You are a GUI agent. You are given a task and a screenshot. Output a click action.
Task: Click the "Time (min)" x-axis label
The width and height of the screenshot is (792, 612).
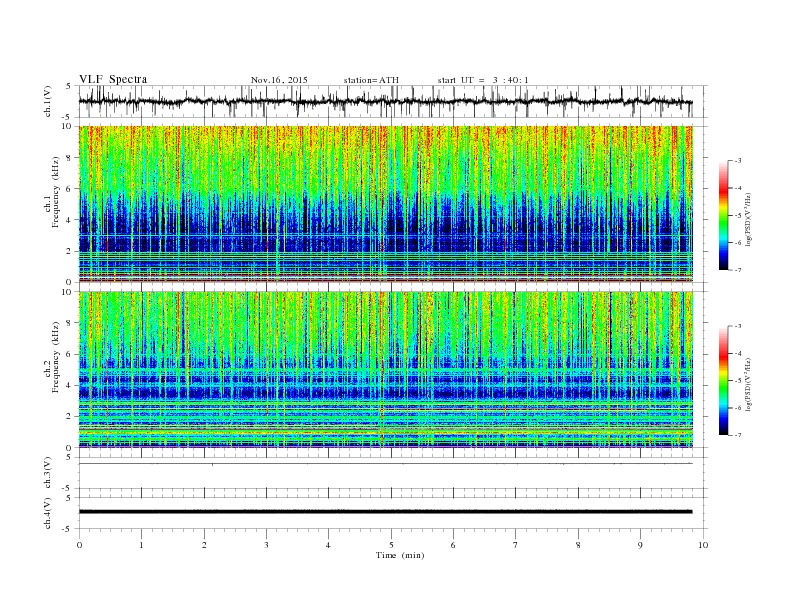click(400, 555)
